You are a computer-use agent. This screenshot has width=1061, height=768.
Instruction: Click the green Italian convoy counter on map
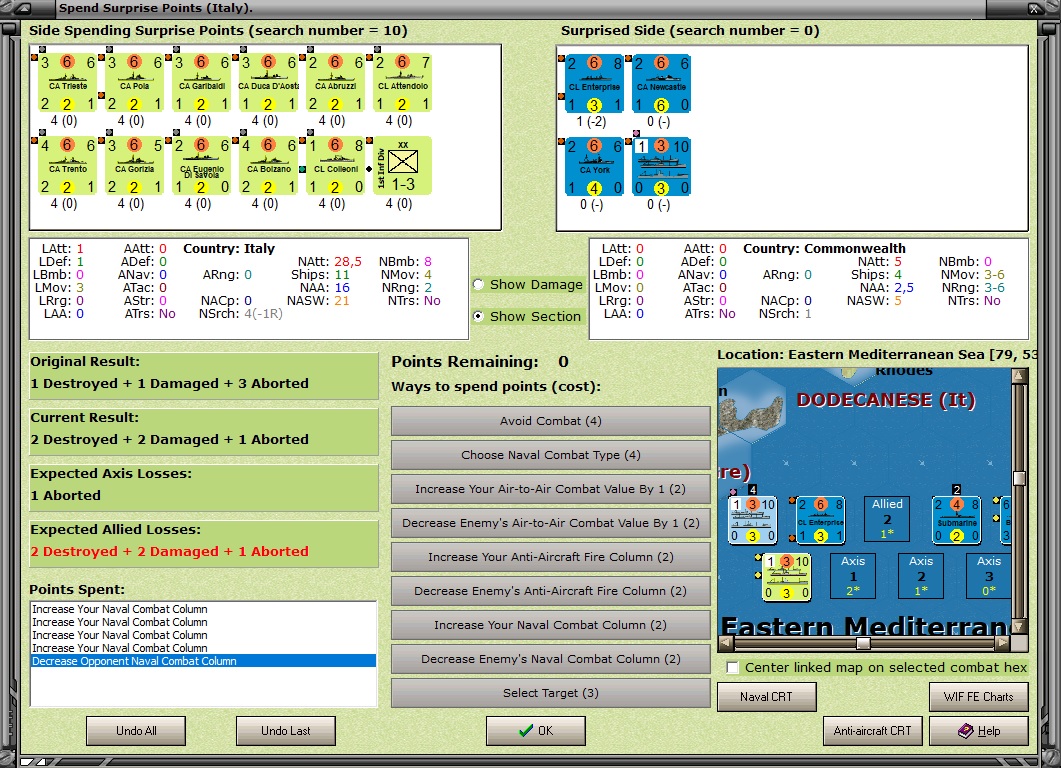click(x=786, y=577)
